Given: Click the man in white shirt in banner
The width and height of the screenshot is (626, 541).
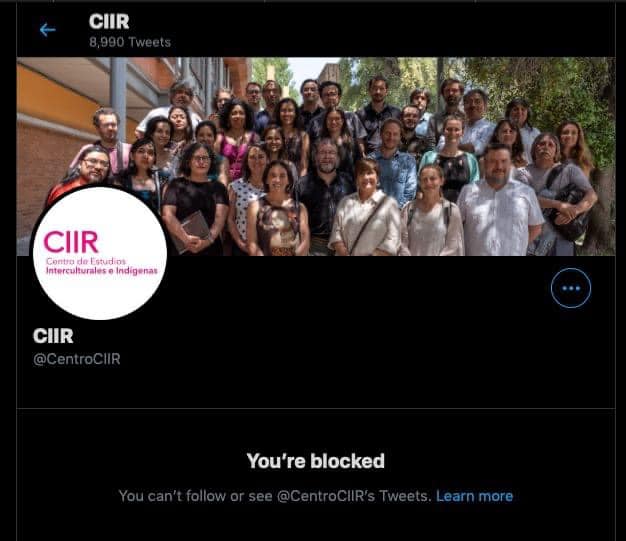Looking at the screenshot, I should (x=499, y=202).
